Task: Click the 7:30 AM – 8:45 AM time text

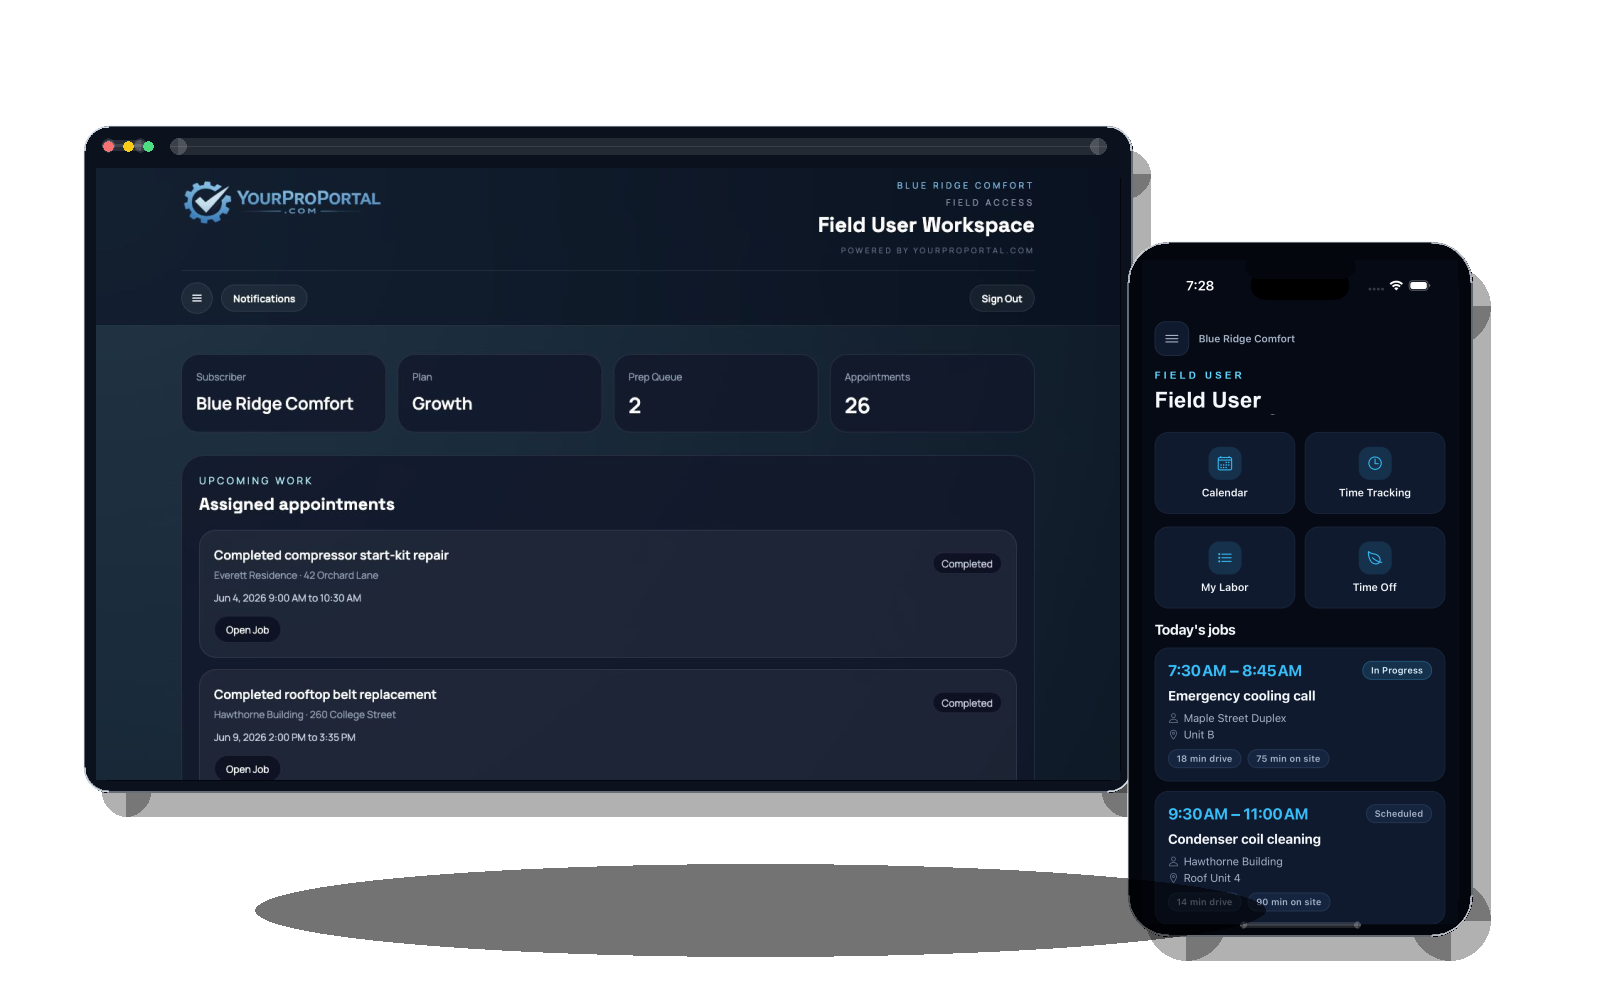Action: click(1235, 671)
